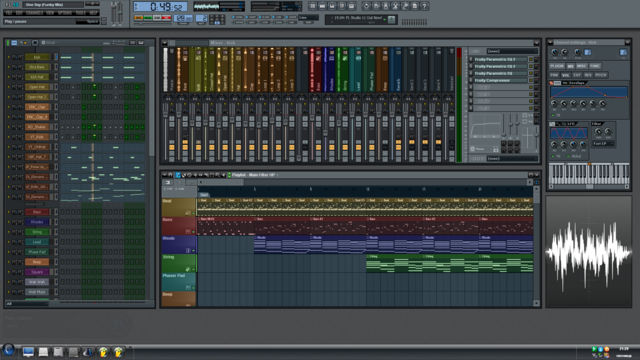This screenshot has width=640, height=360.
Task: Select the BD_Shaker channel button
Action: coord(37,127)
